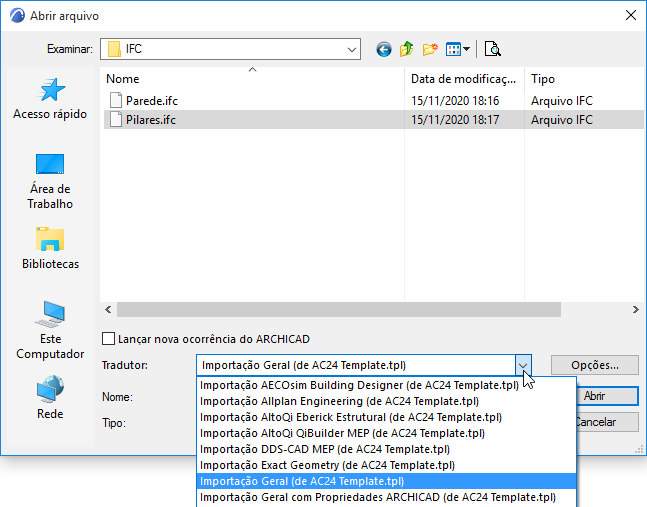Click the 15/11/2020 18:17 date cell

coord(455,120)
